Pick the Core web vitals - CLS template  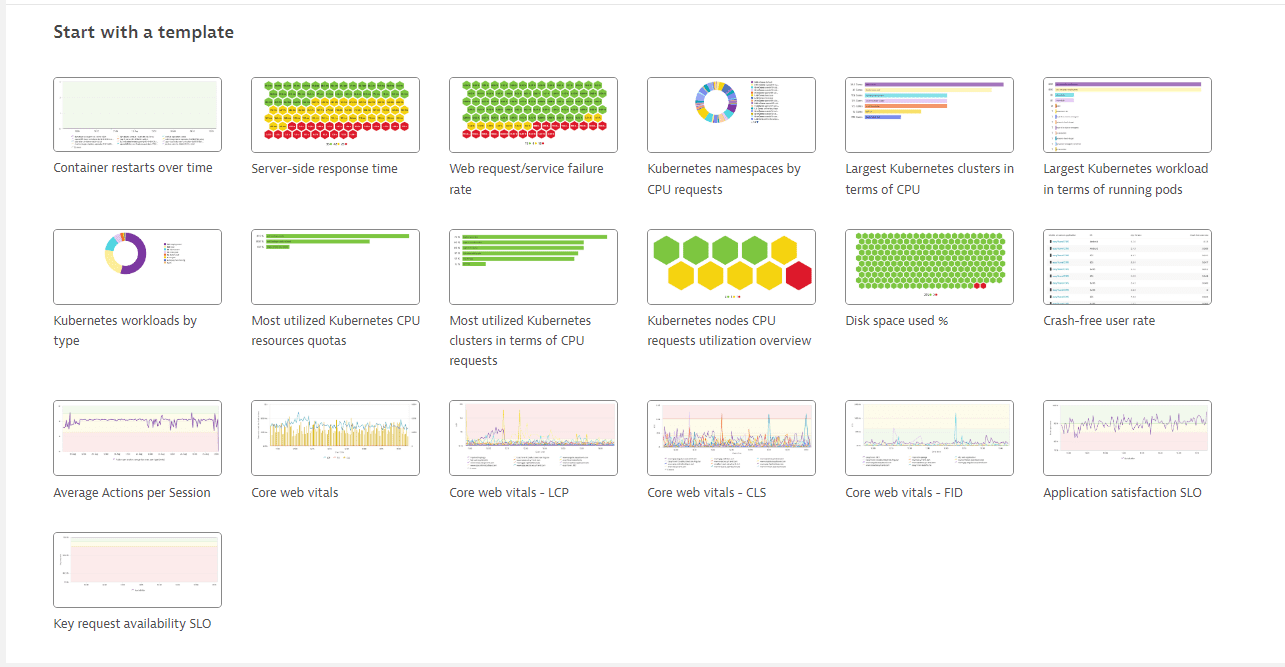click(x=731, y=438)
